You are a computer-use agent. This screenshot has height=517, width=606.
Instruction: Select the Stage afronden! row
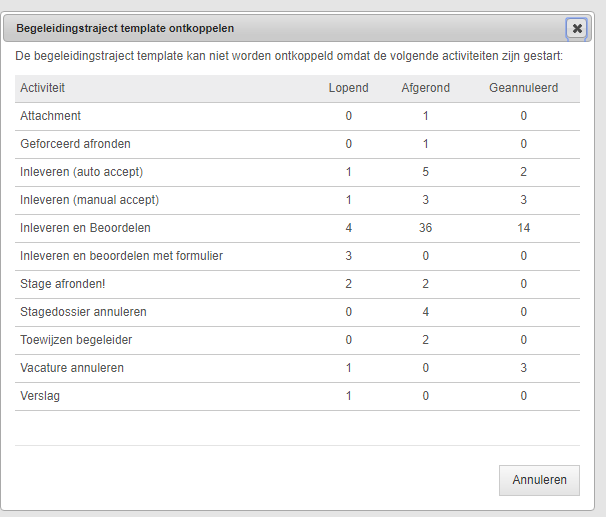click(297, 284)
